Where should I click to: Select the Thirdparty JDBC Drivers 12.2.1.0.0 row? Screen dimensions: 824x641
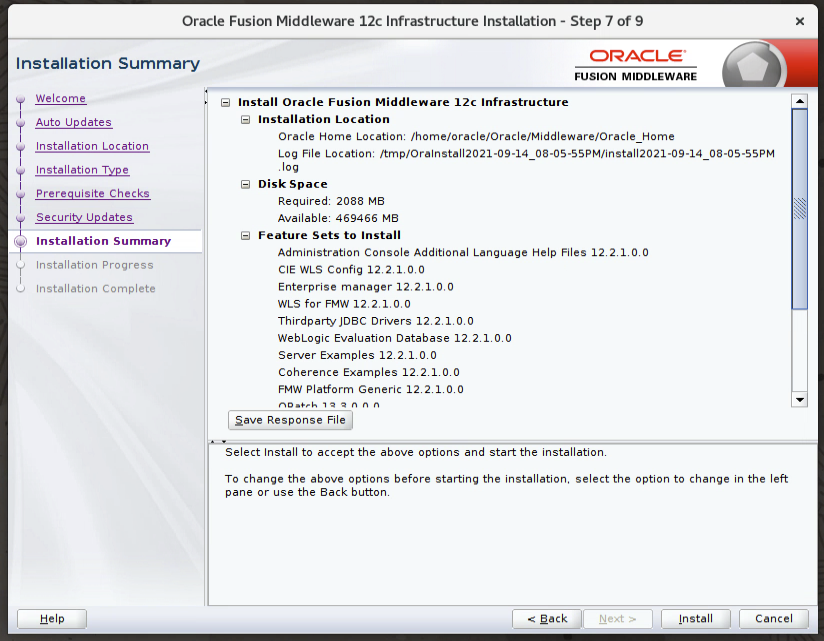click(376, 321)
